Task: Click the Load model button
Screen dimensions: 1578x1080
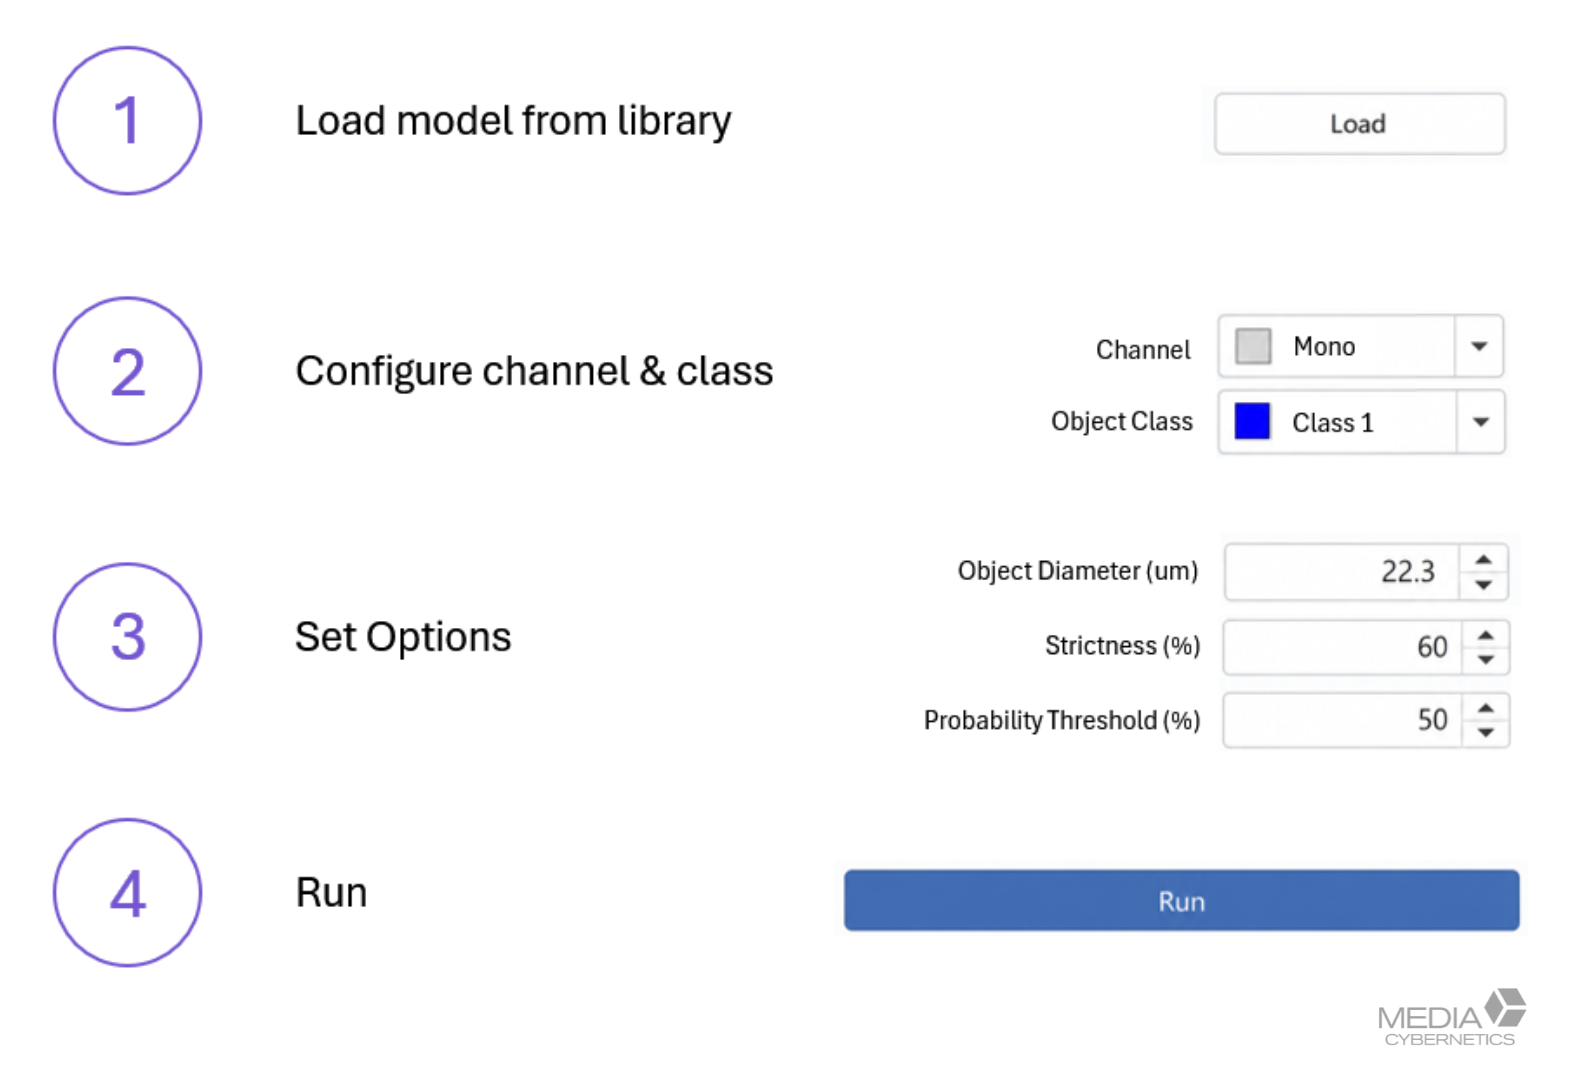Action: click(1359, 124)
